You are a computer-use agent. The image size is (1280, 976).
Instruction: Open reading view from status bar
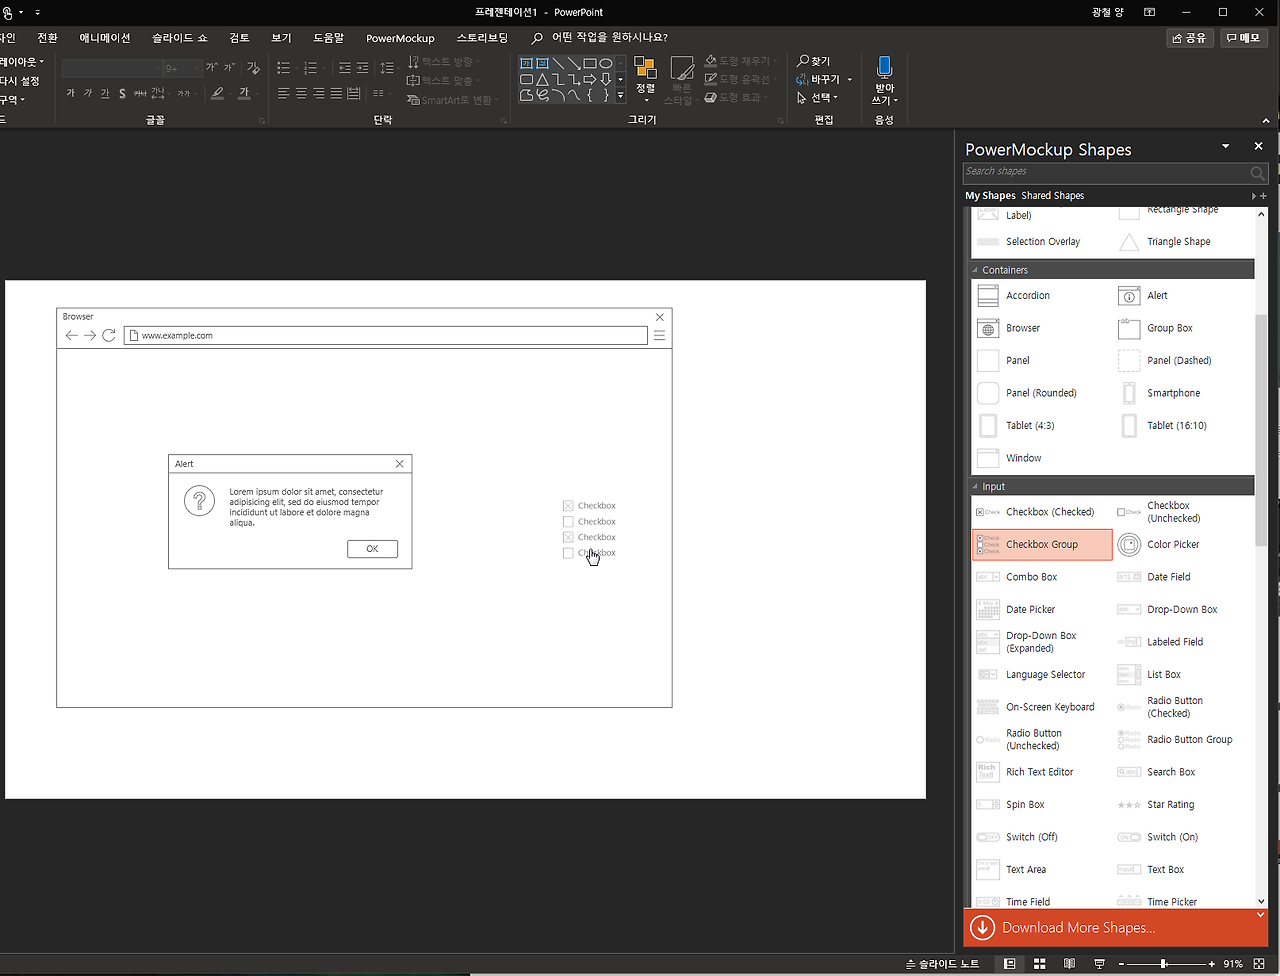[1069, 964]
